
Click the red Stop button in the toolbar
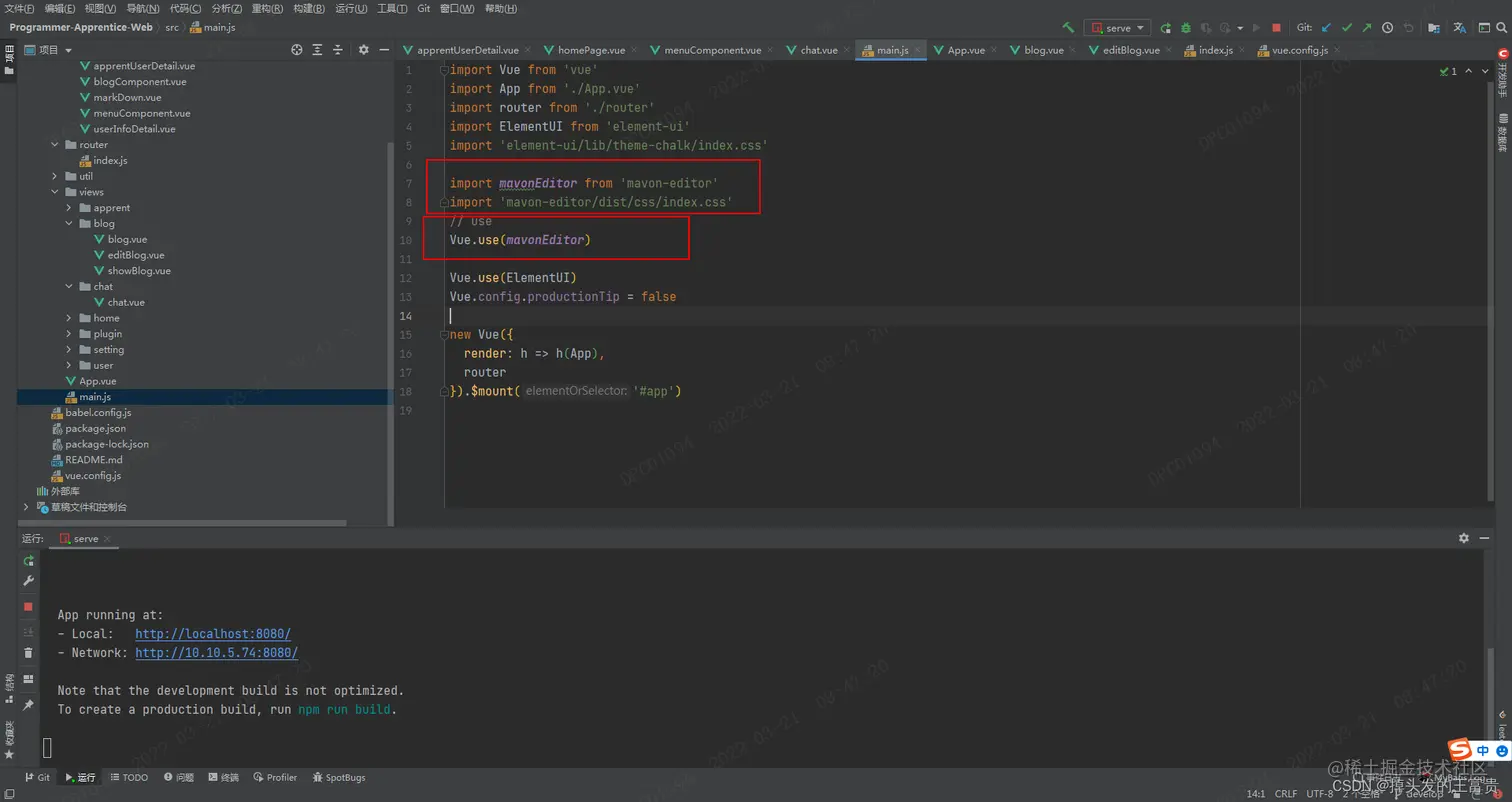(x=1277, y=28)
